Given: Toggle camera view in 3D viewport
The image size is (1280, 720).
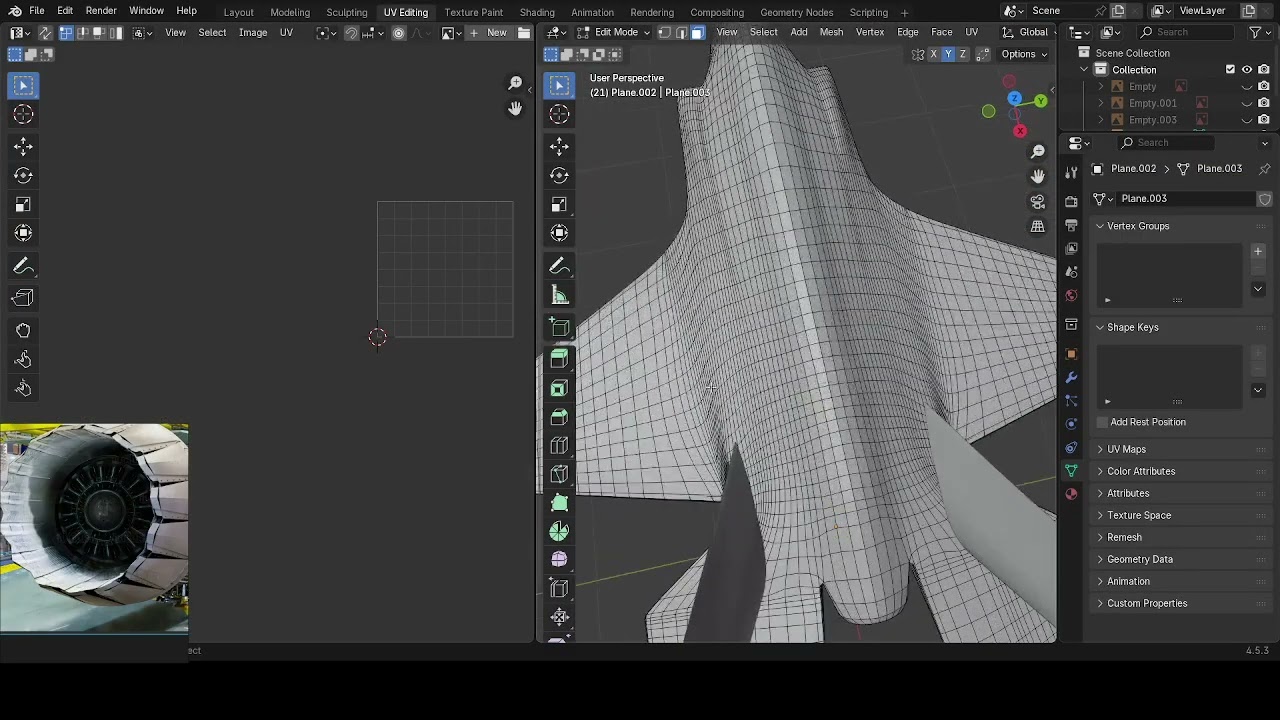Looking at the screenshot, I should coord(1038,202).
